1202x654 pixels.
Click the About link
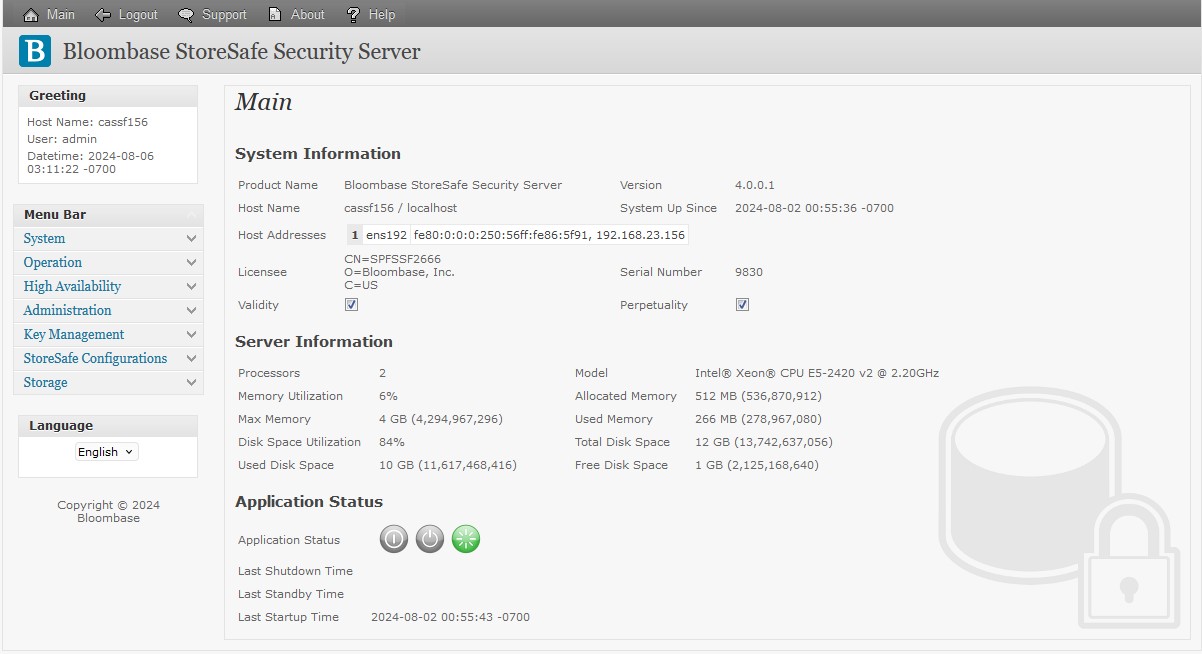pos(308,15)
